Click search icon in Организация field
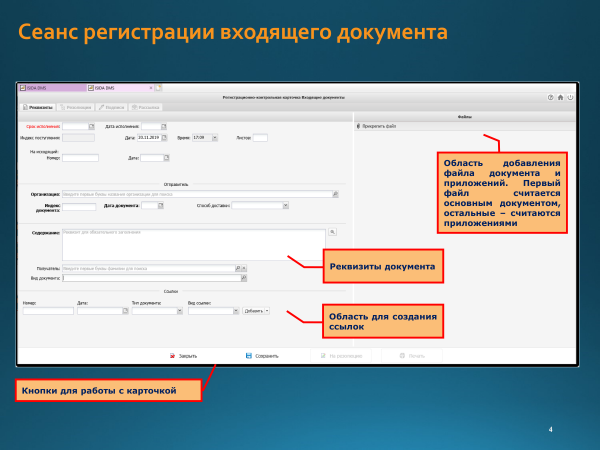 click(x=335, y=195)
